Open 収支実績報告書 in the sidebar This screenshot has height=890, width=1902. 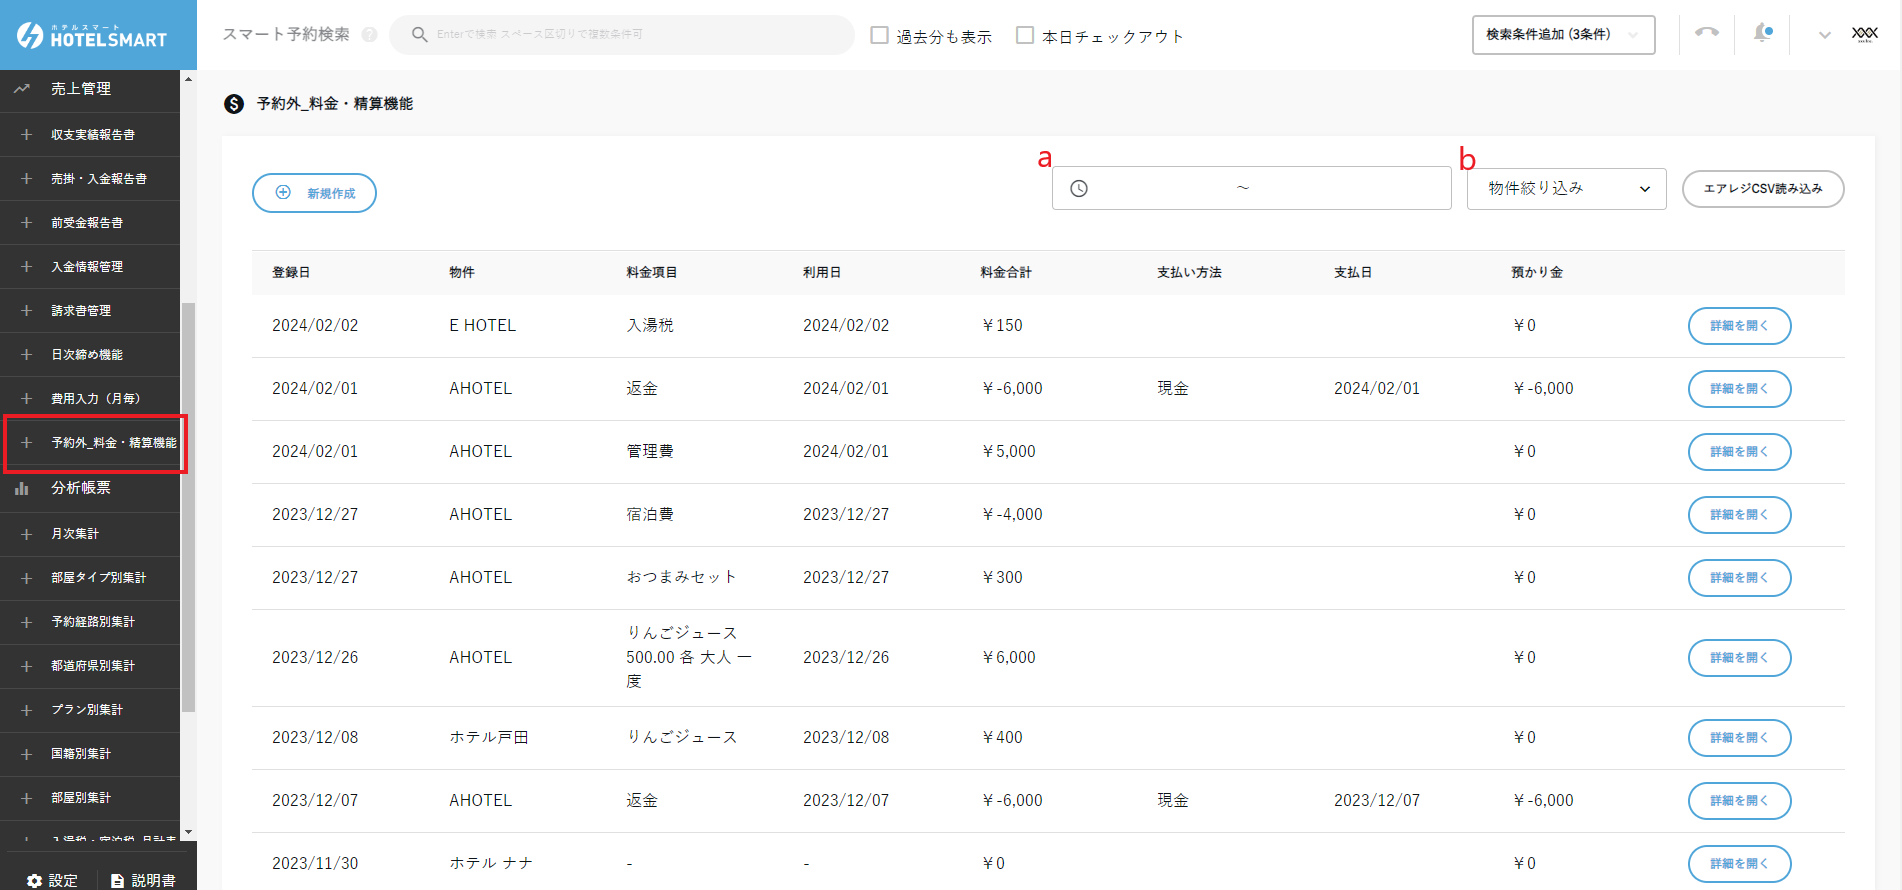pyautogui.click(x=93, y=135)
